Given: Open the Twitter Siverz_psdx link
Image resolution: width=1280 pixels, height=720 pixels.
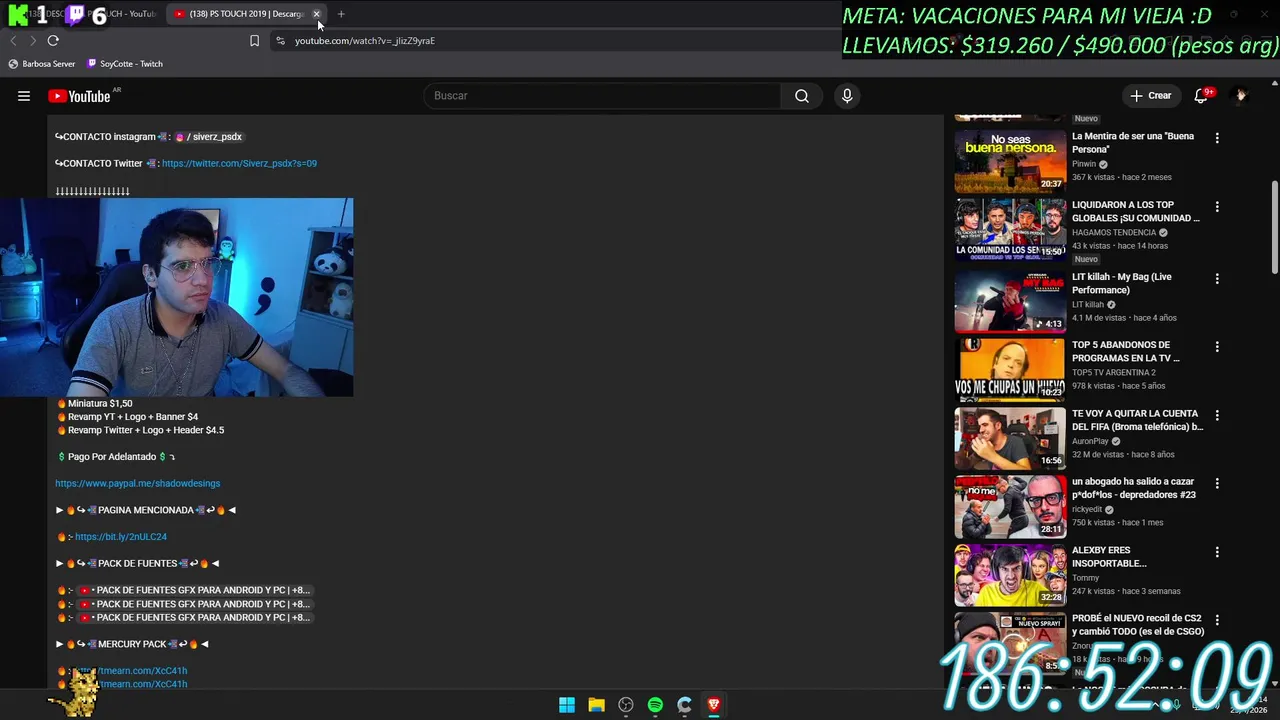Looking at the screenshot, I should 239,163.
